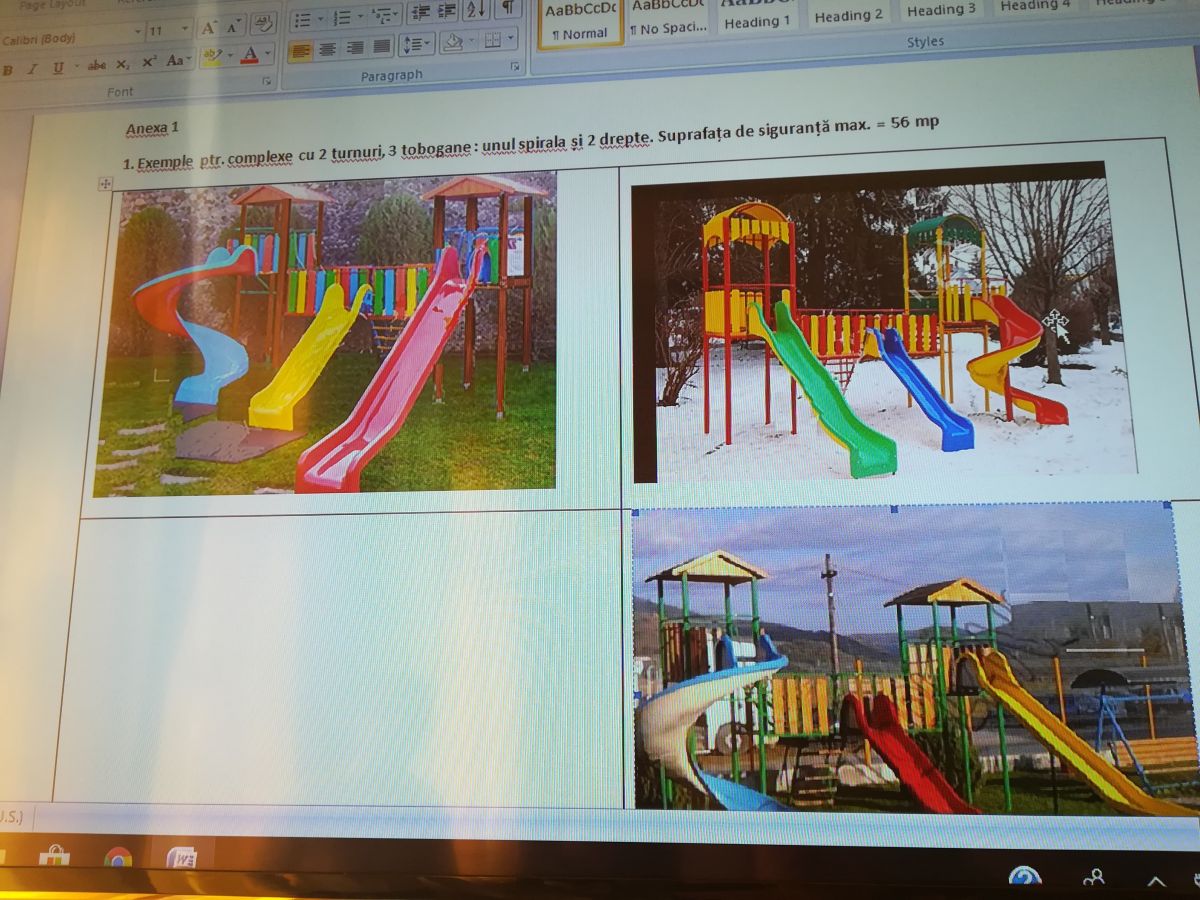Apply superscript formatting
The image size is (1200, 900).
tap(148, 62)
